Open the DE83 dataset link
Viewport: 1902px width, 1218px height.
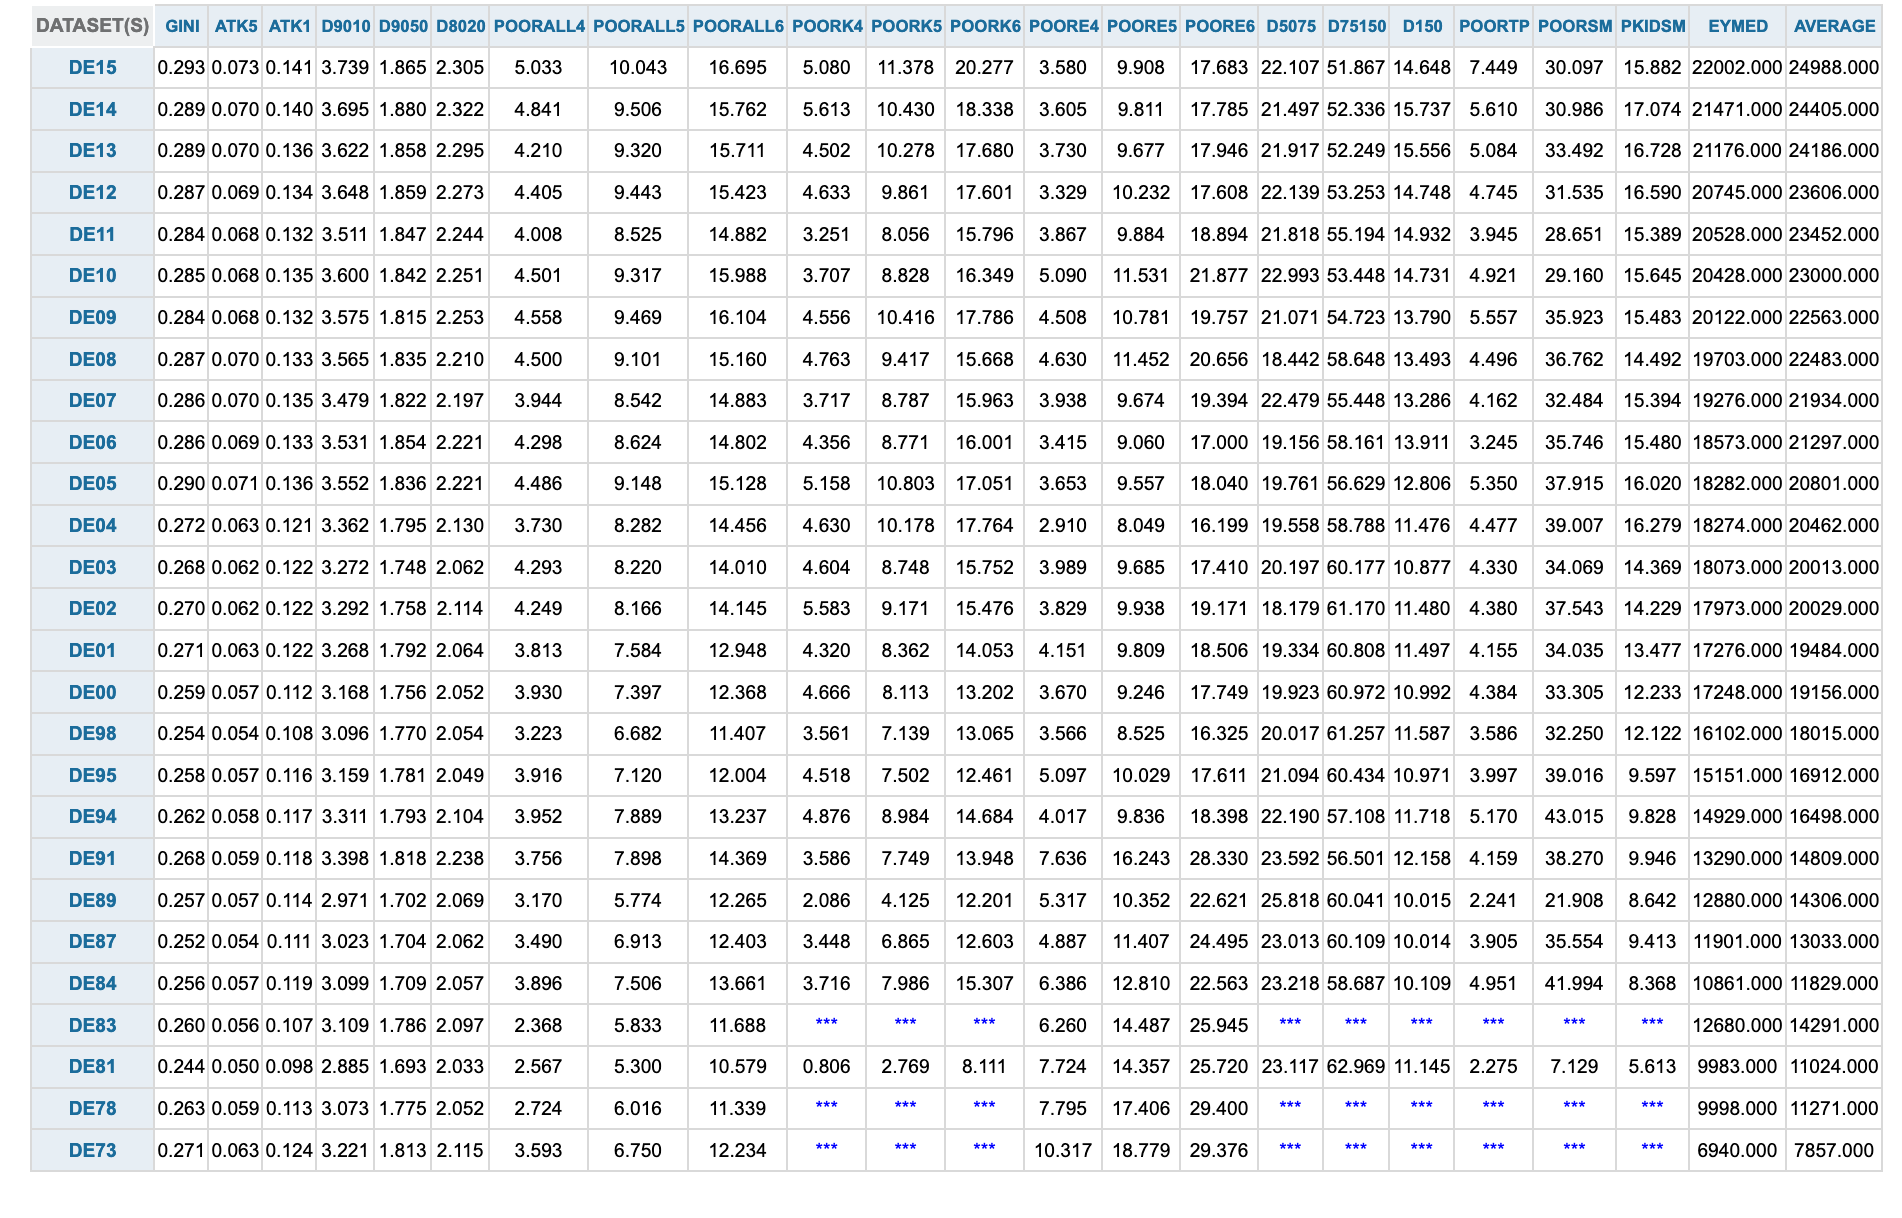click(92, 1025)
